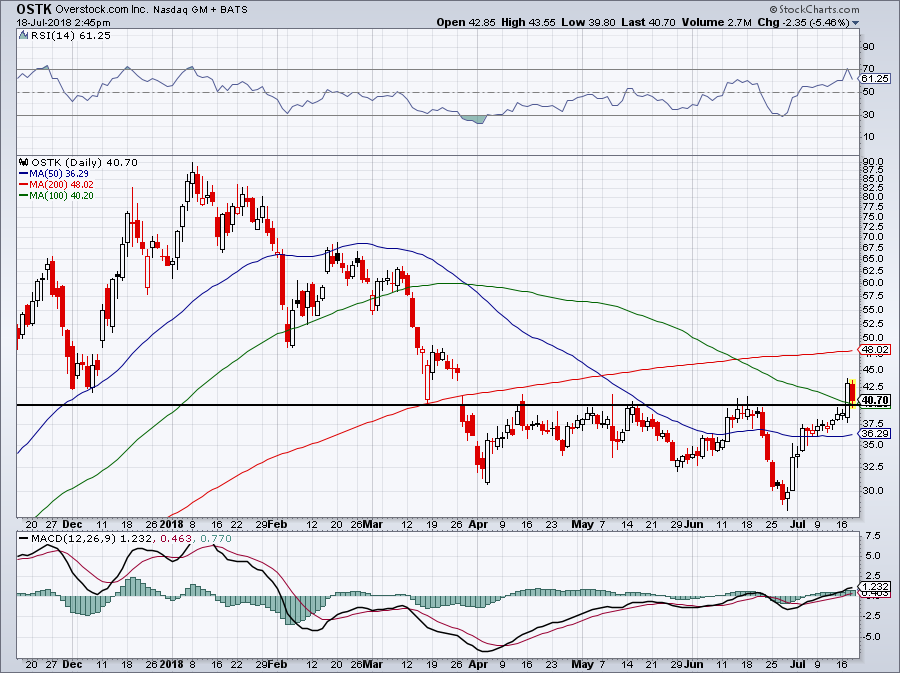Click the 72.5 price axis label
The width and height of the screenshot is (900, 673).
pyautogui.click(x=872, y=227)
